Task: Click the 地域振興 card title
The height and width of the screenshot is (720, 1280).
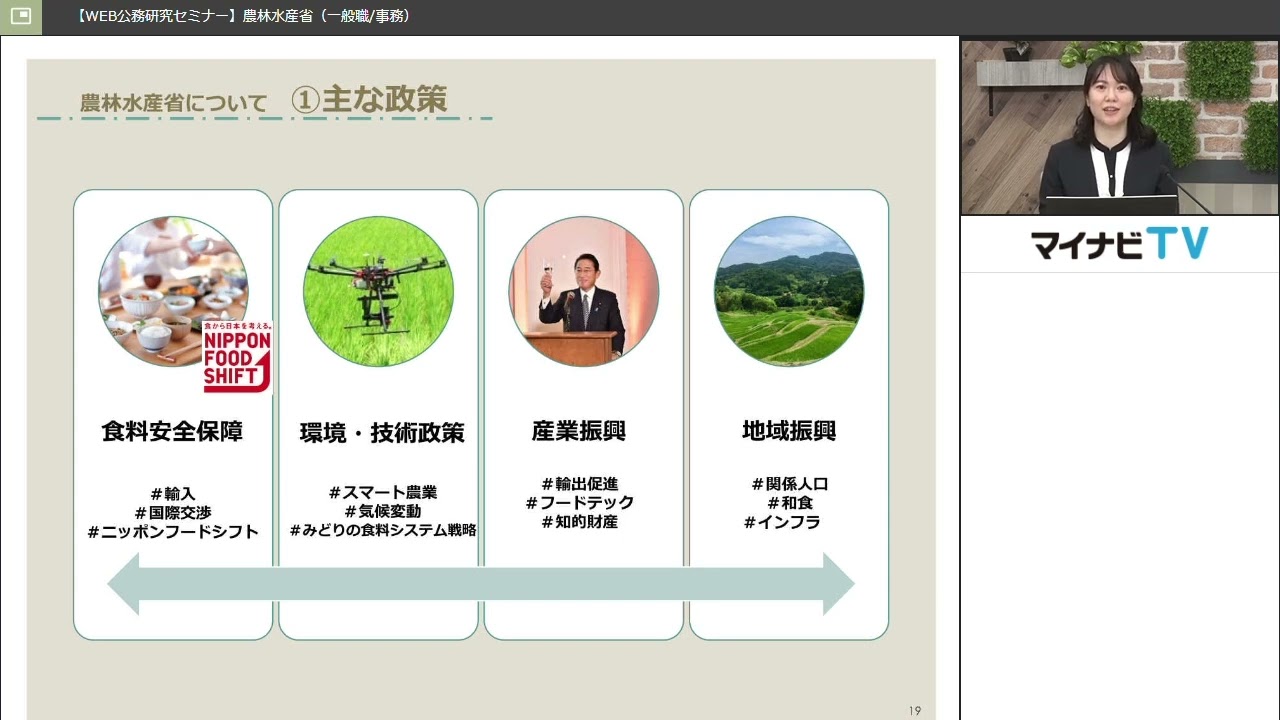Action: click(x=789, y=431)
